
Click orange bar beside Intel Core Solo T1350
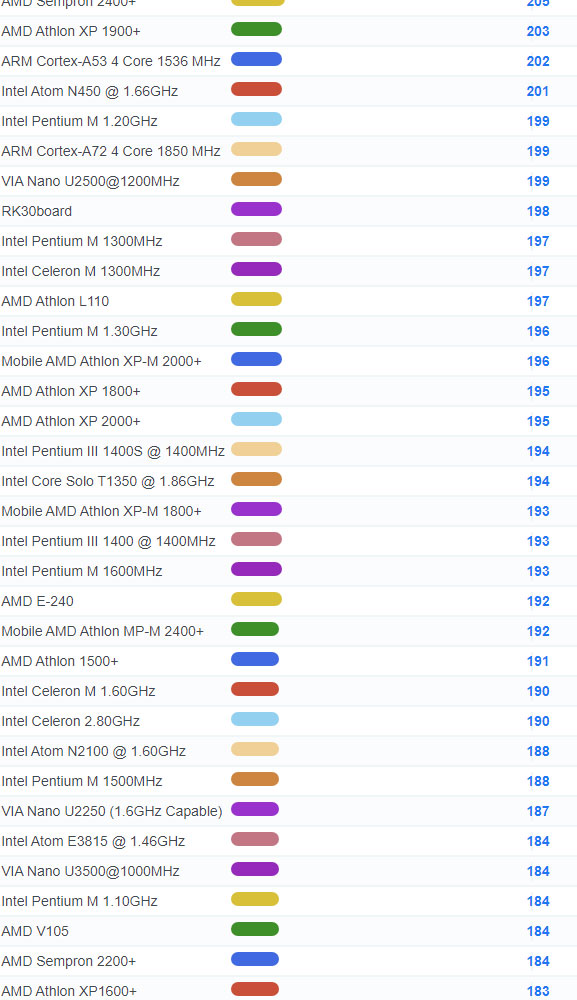(256, 478)
